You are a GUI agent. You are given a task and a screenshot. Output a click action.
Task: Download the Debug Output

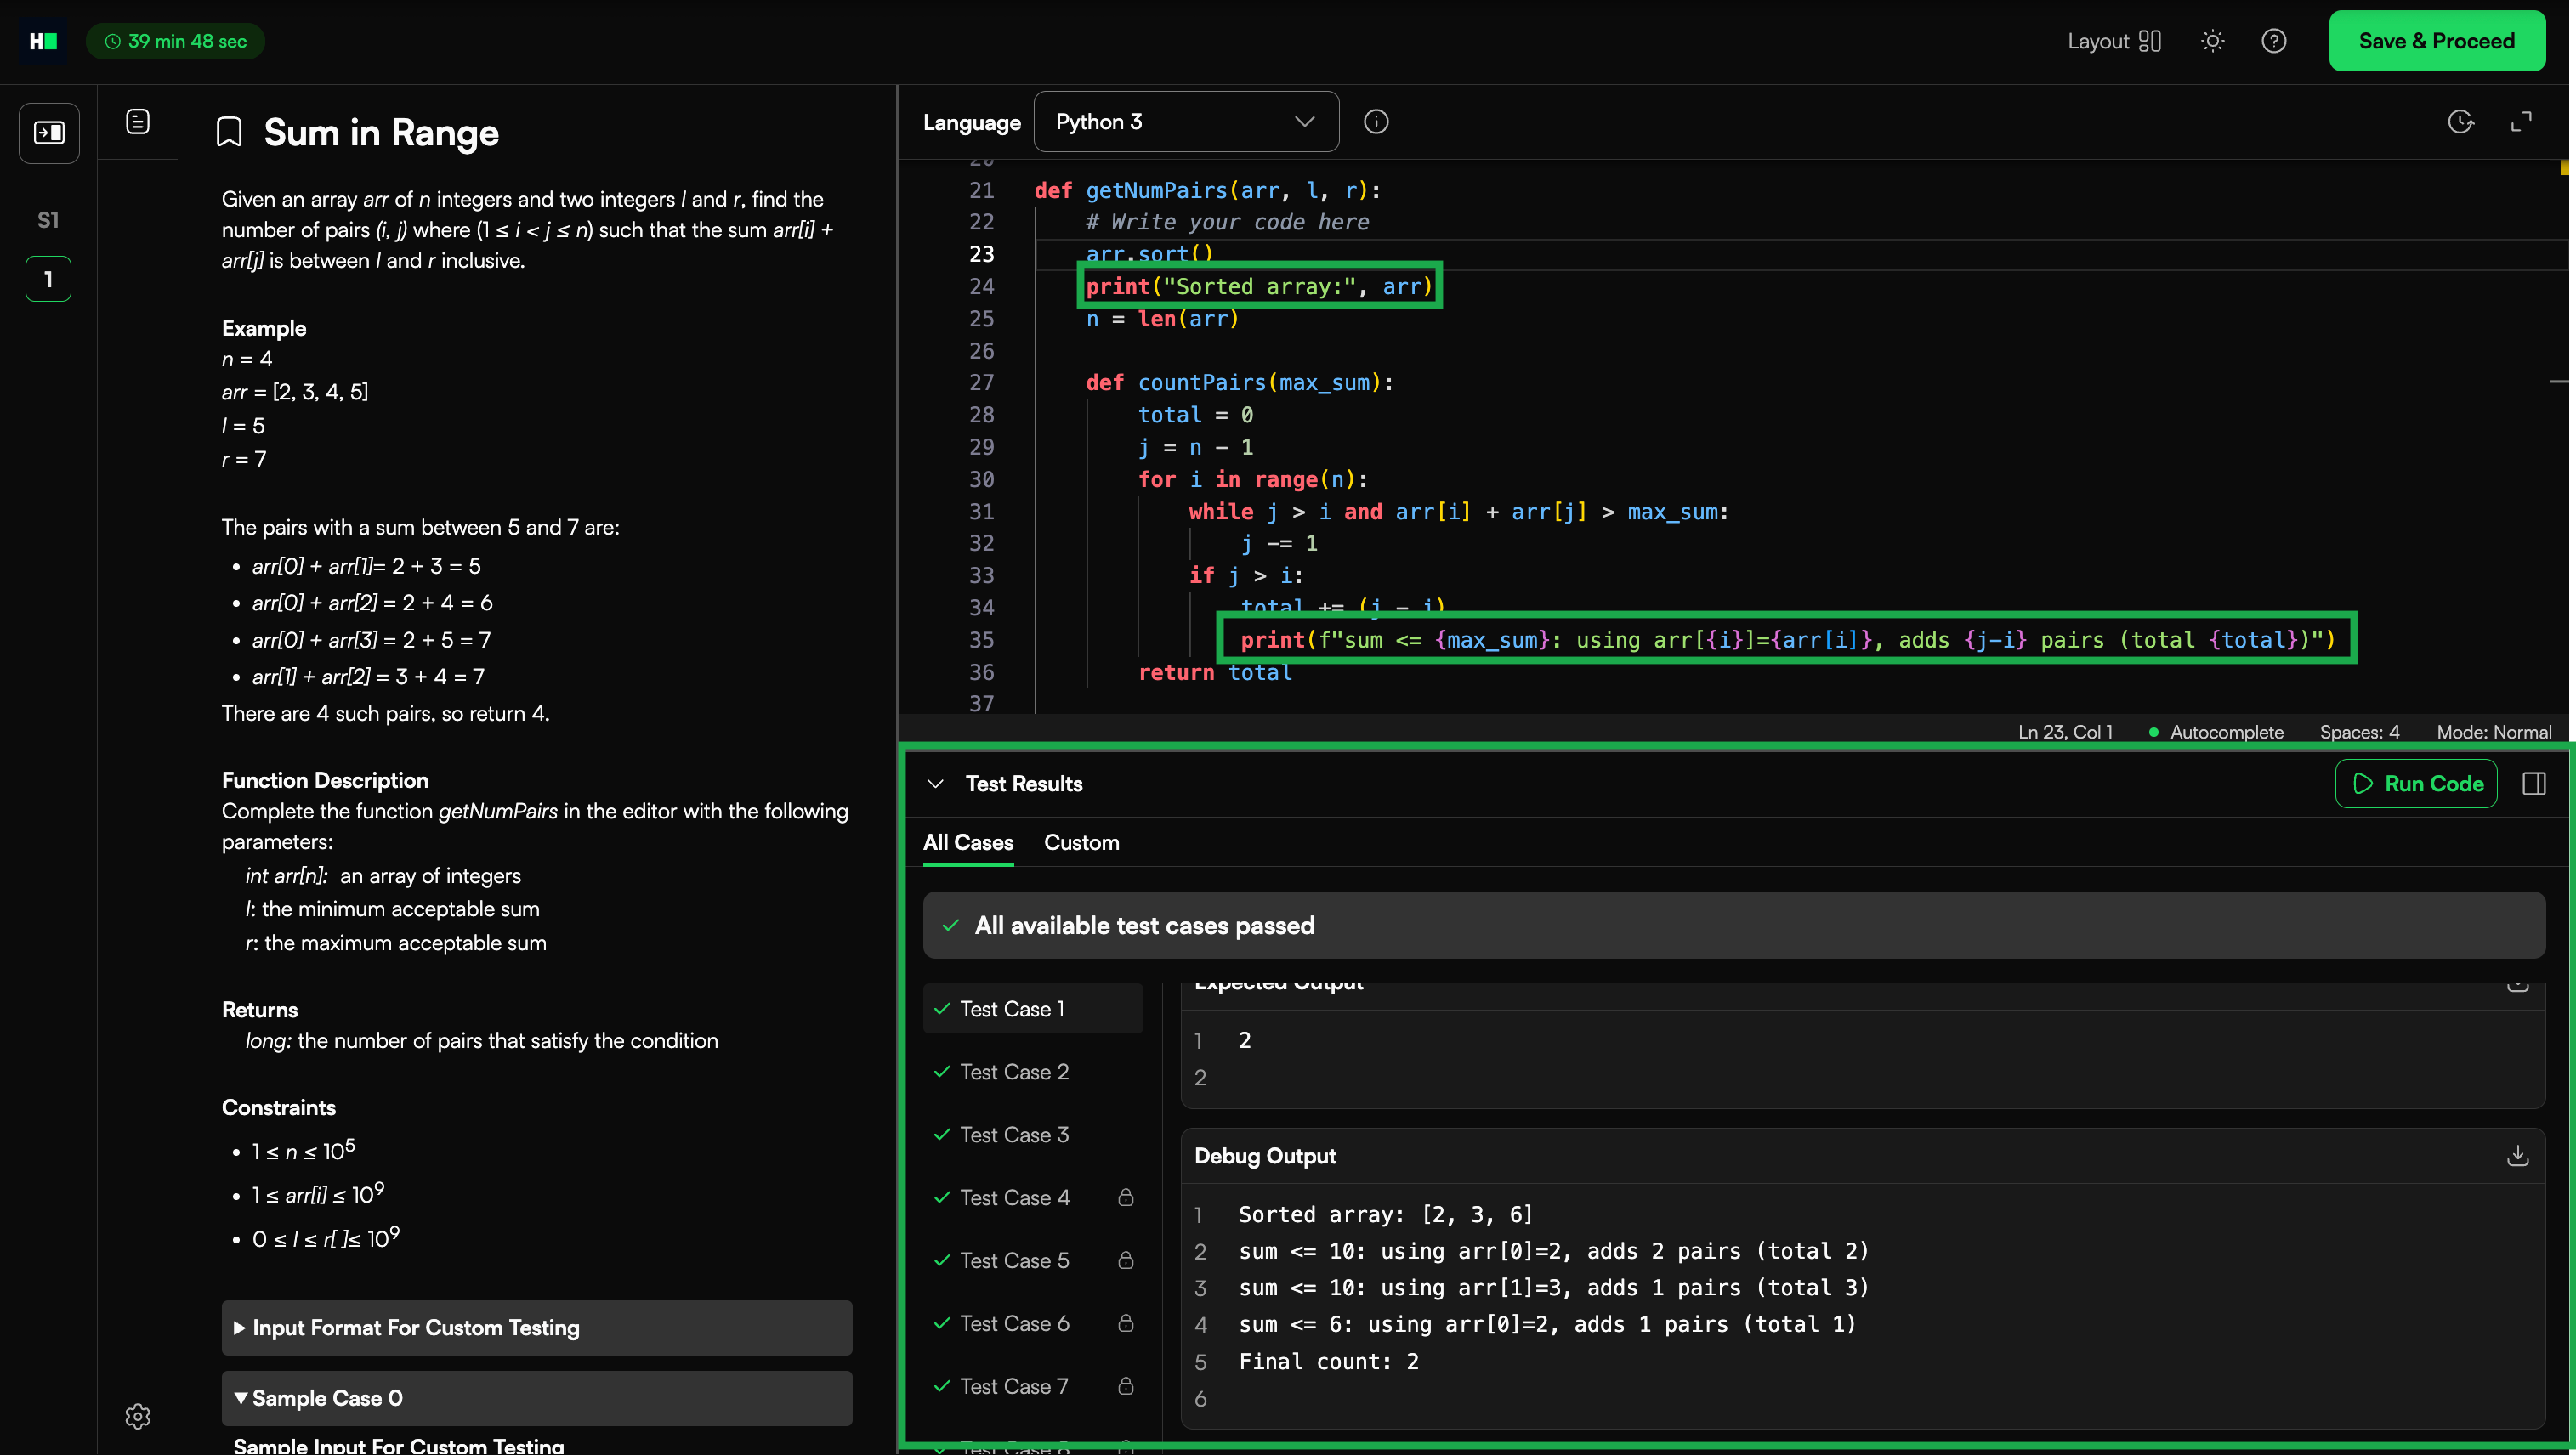[2517, 1156]
